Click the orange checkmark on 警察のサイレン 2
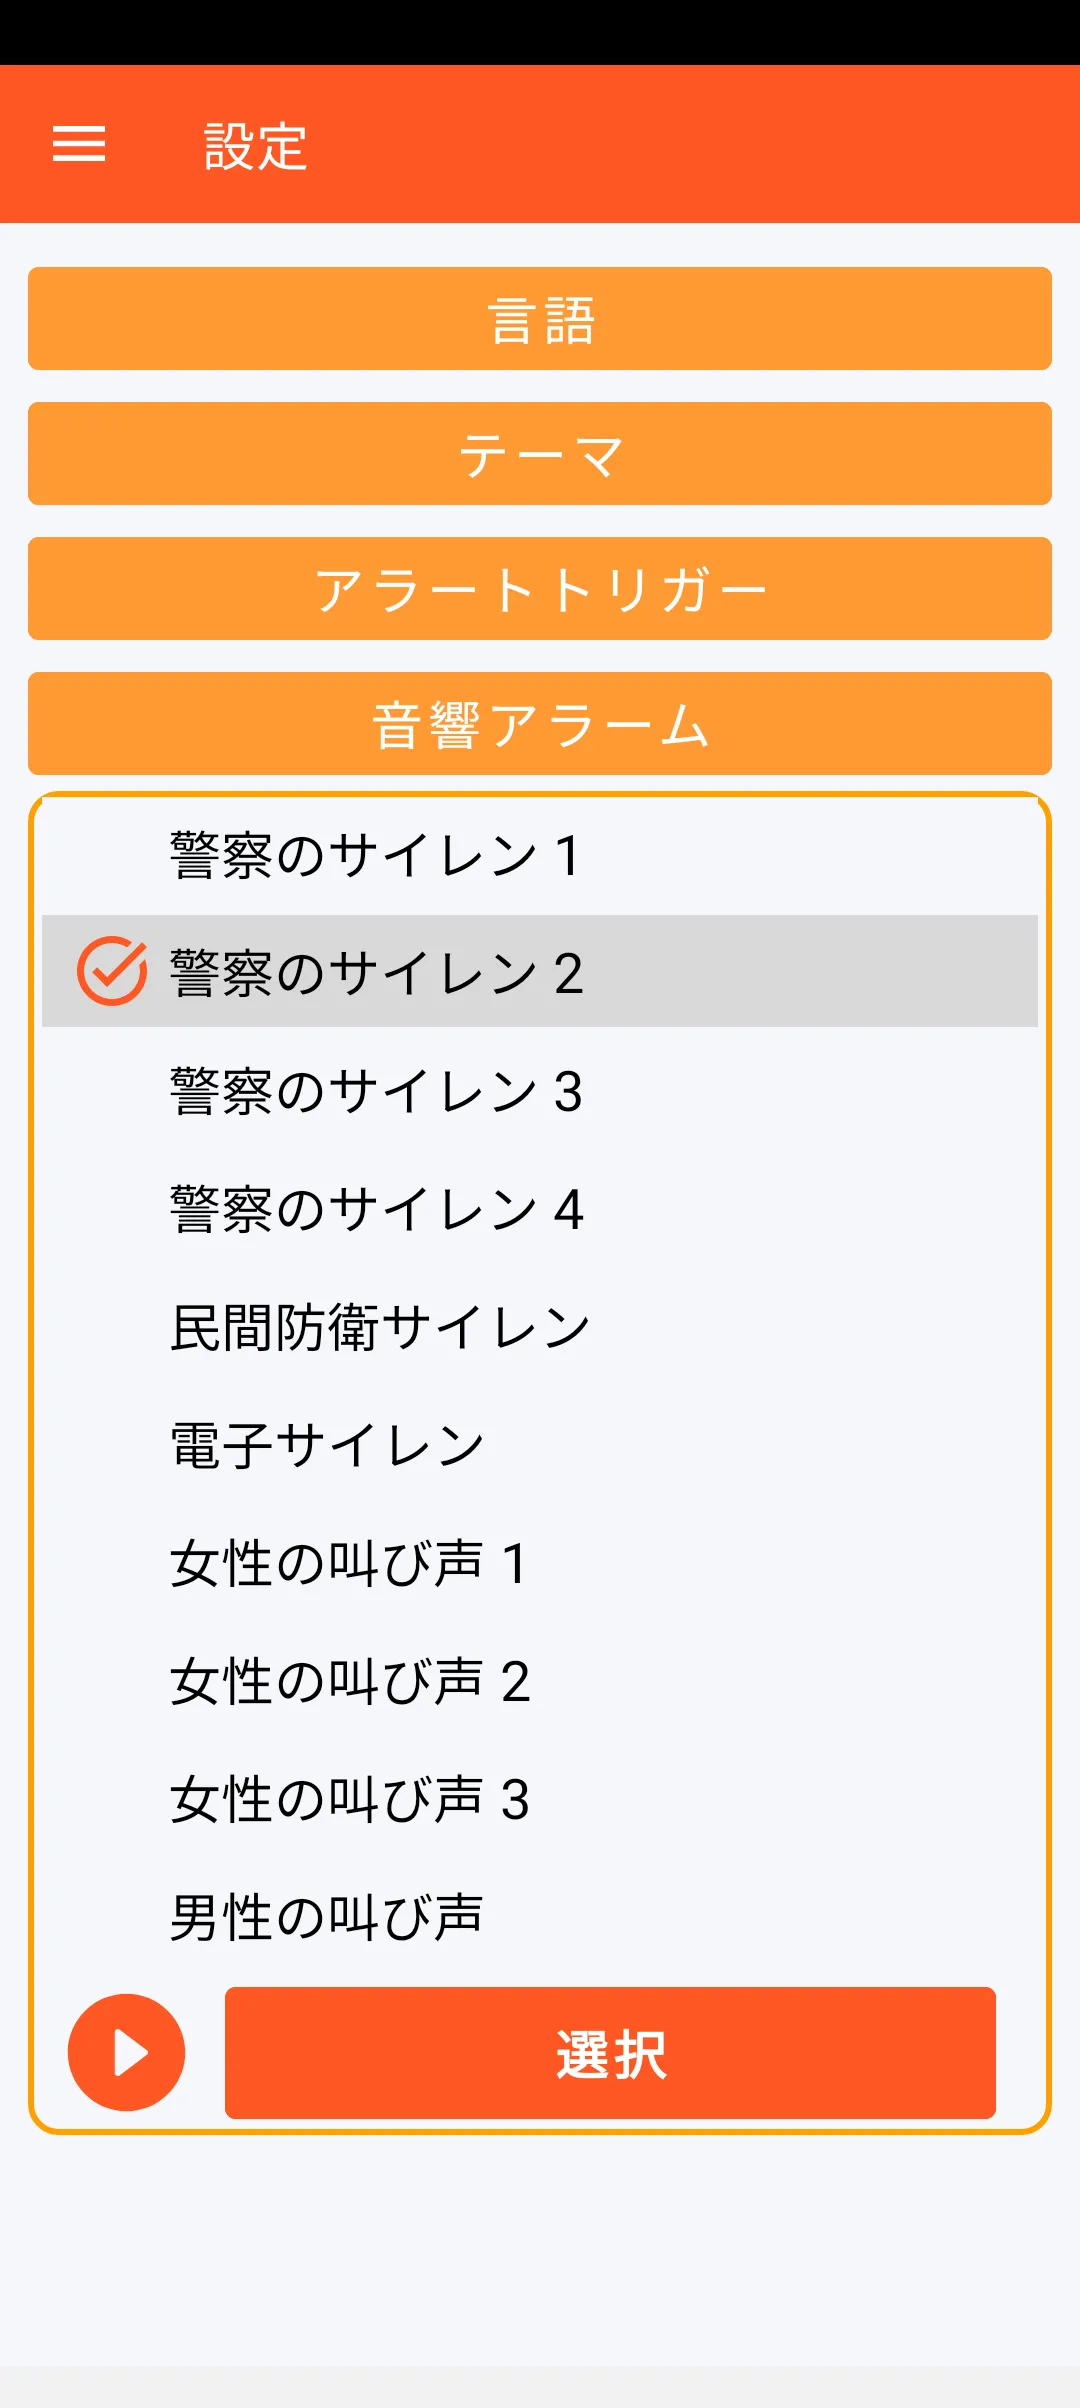1080x2408 pixels. [x=112, y=971]
